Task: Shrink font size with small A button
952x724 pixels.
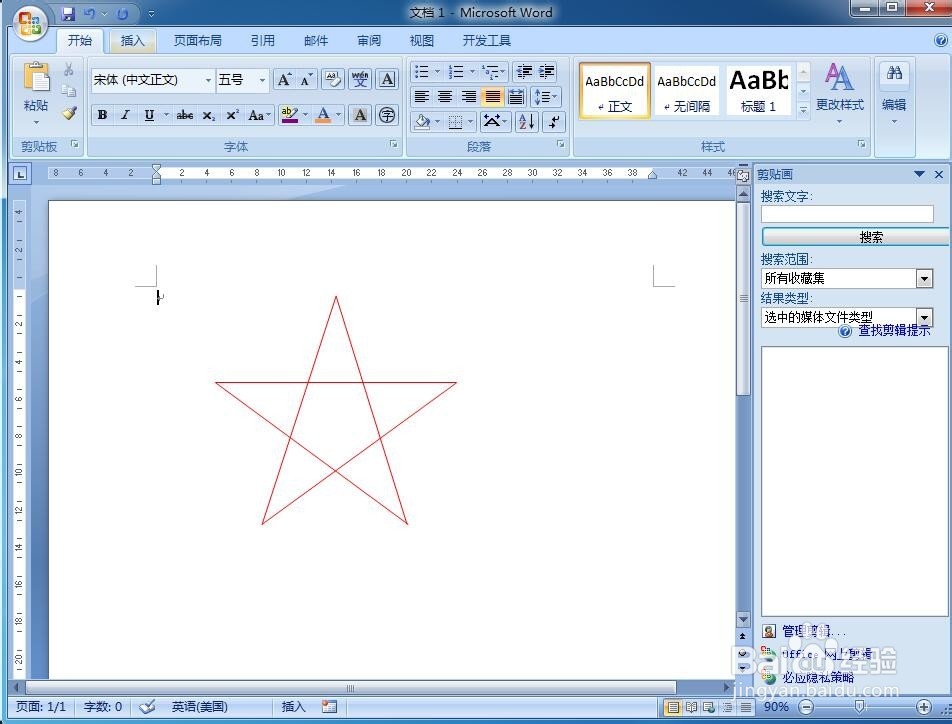Action: (306, 80)
